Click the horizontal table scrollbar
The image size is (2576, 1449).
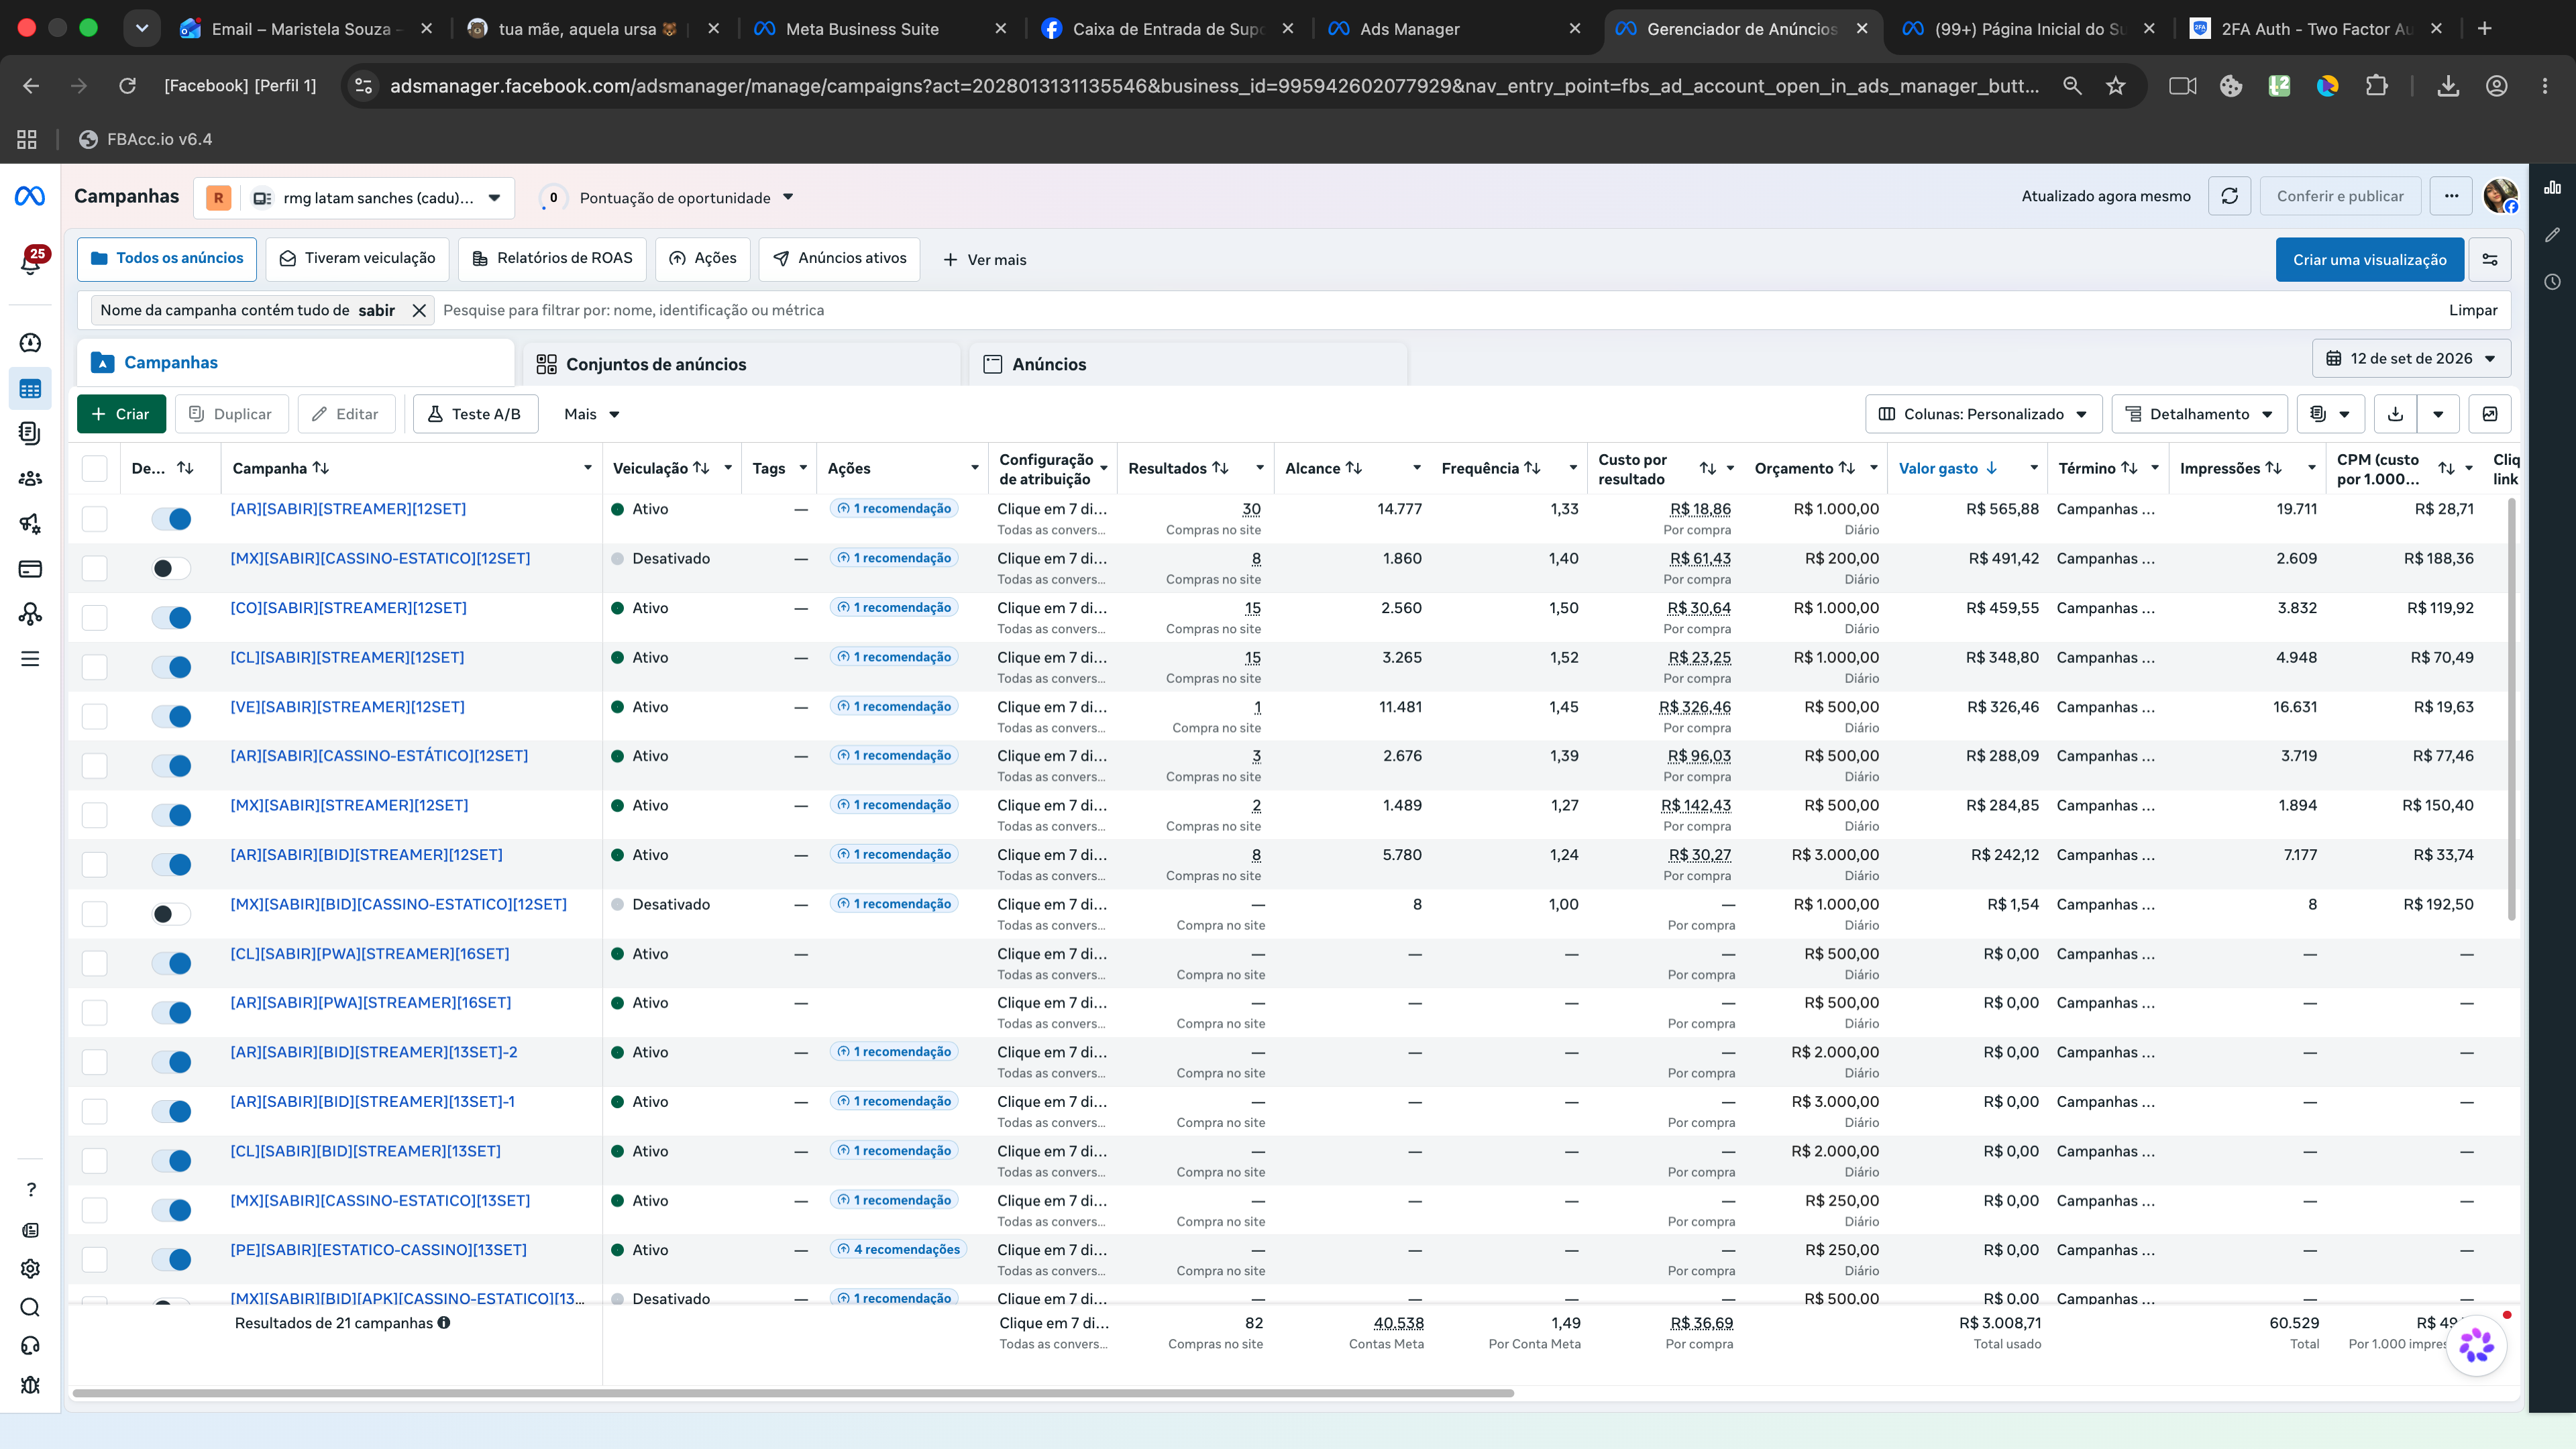pyautogui.click(x=793, y=1392)
